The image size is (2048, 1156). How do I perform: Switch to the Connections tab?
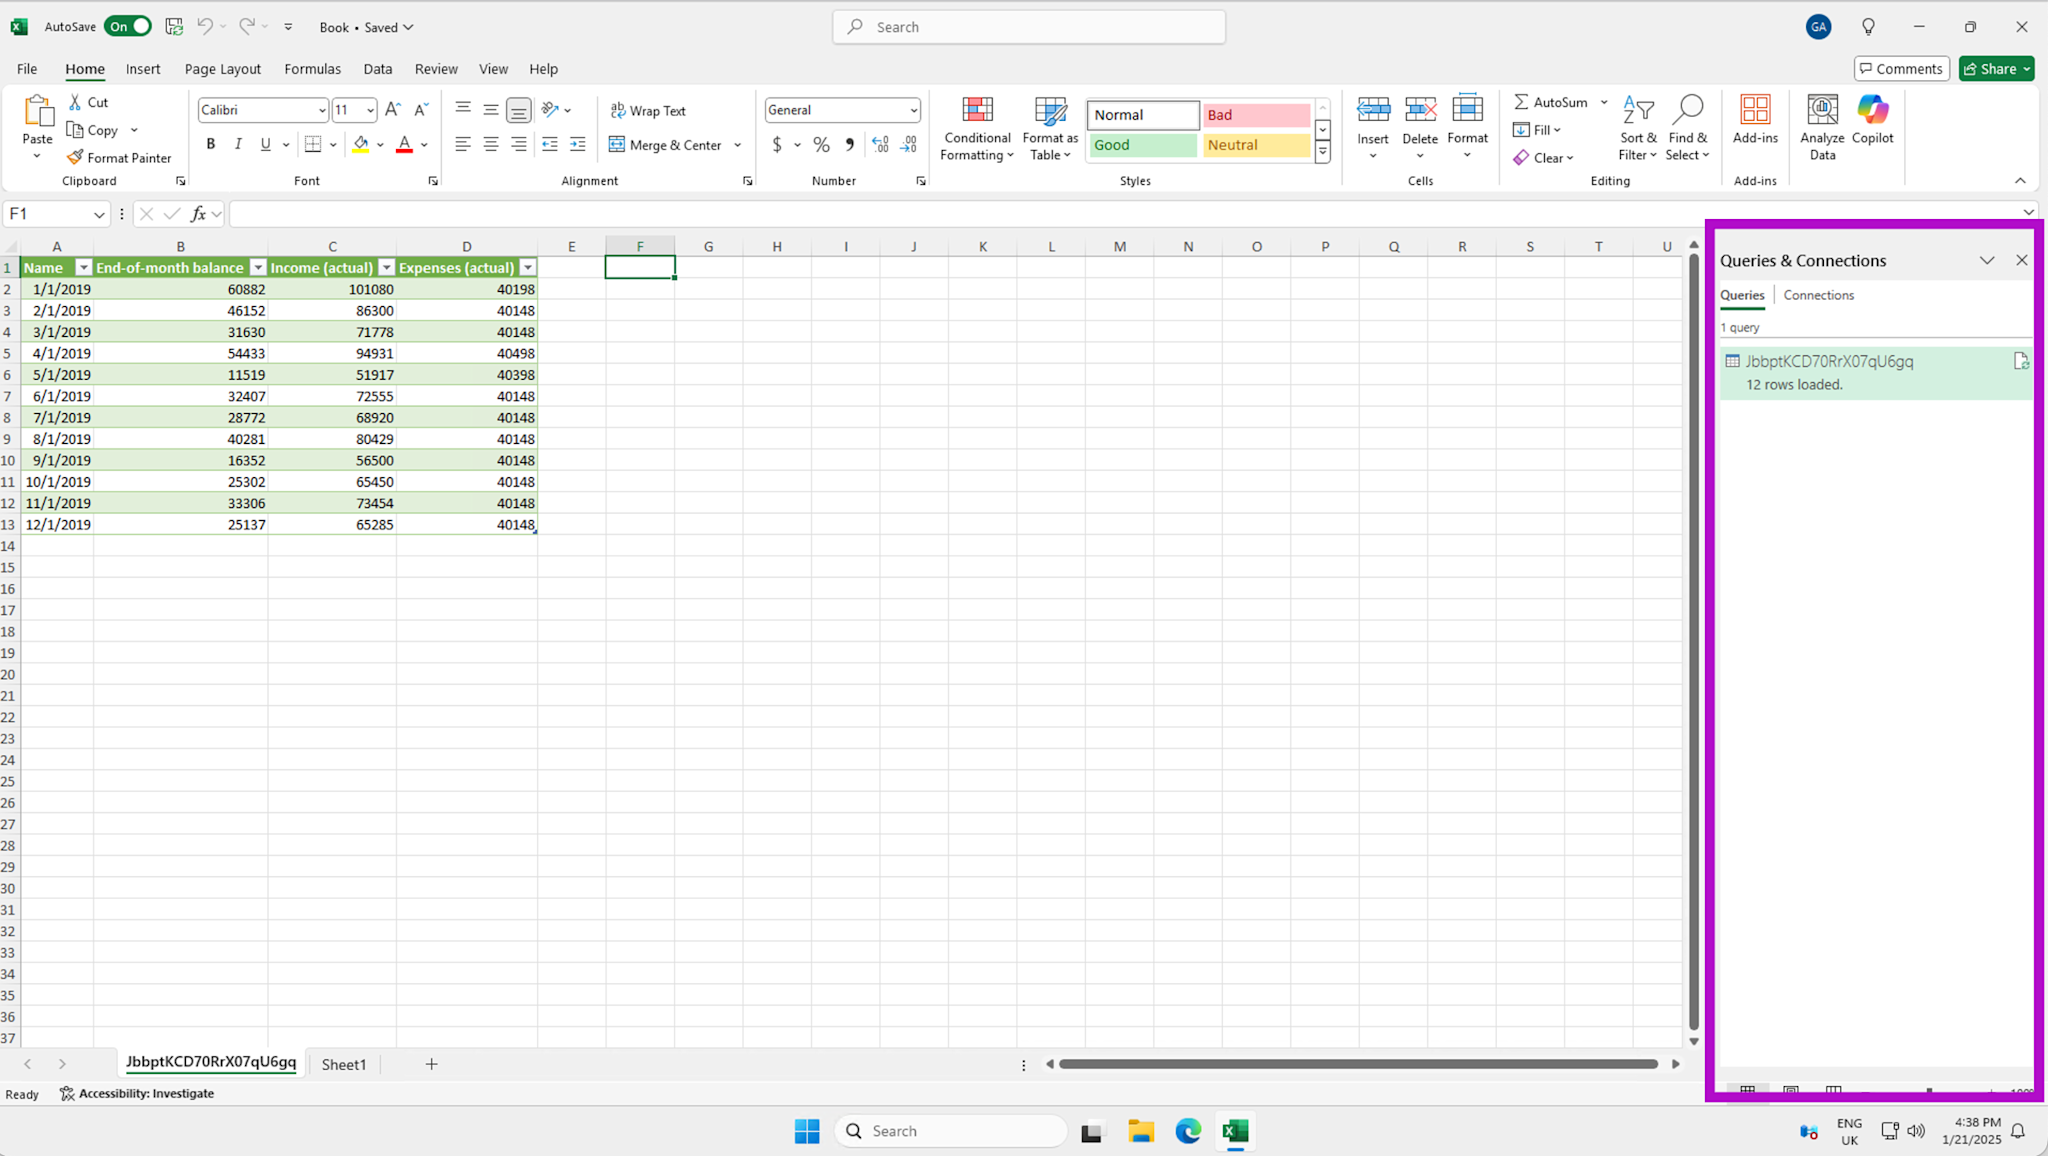coord(1818,295)
